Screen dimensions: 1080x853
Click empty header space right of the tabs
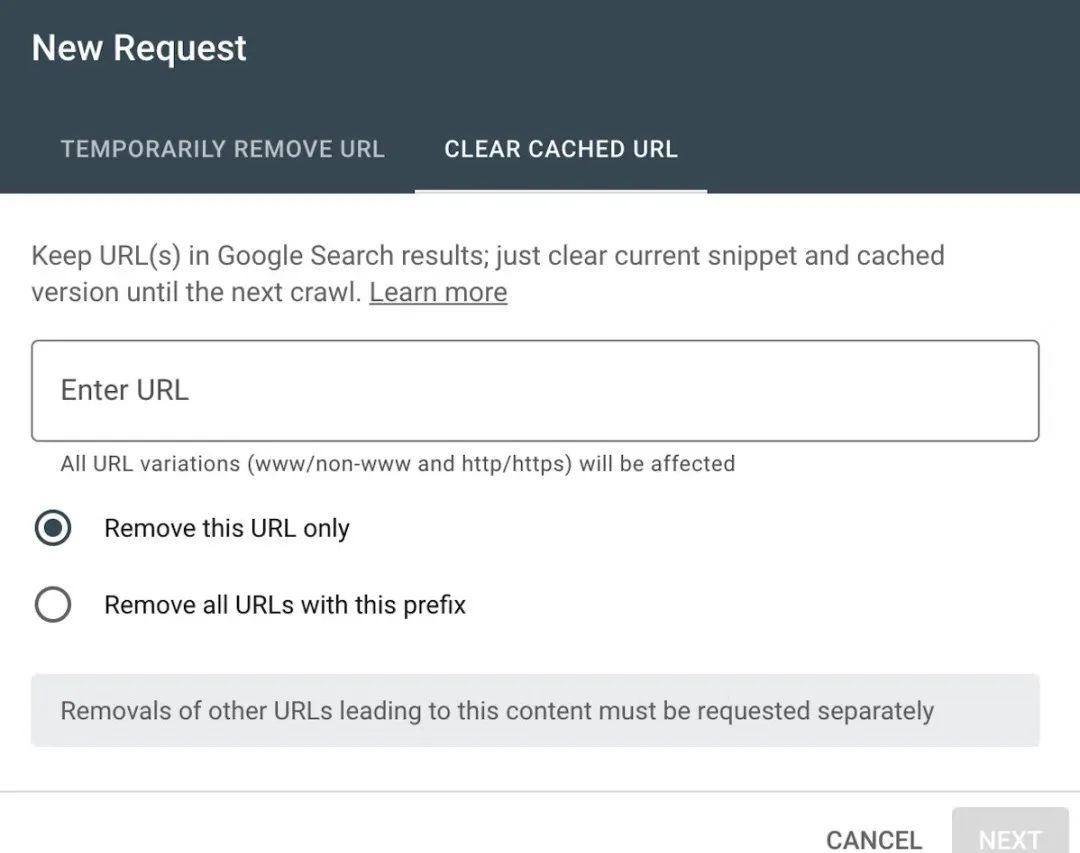[890, 149]
